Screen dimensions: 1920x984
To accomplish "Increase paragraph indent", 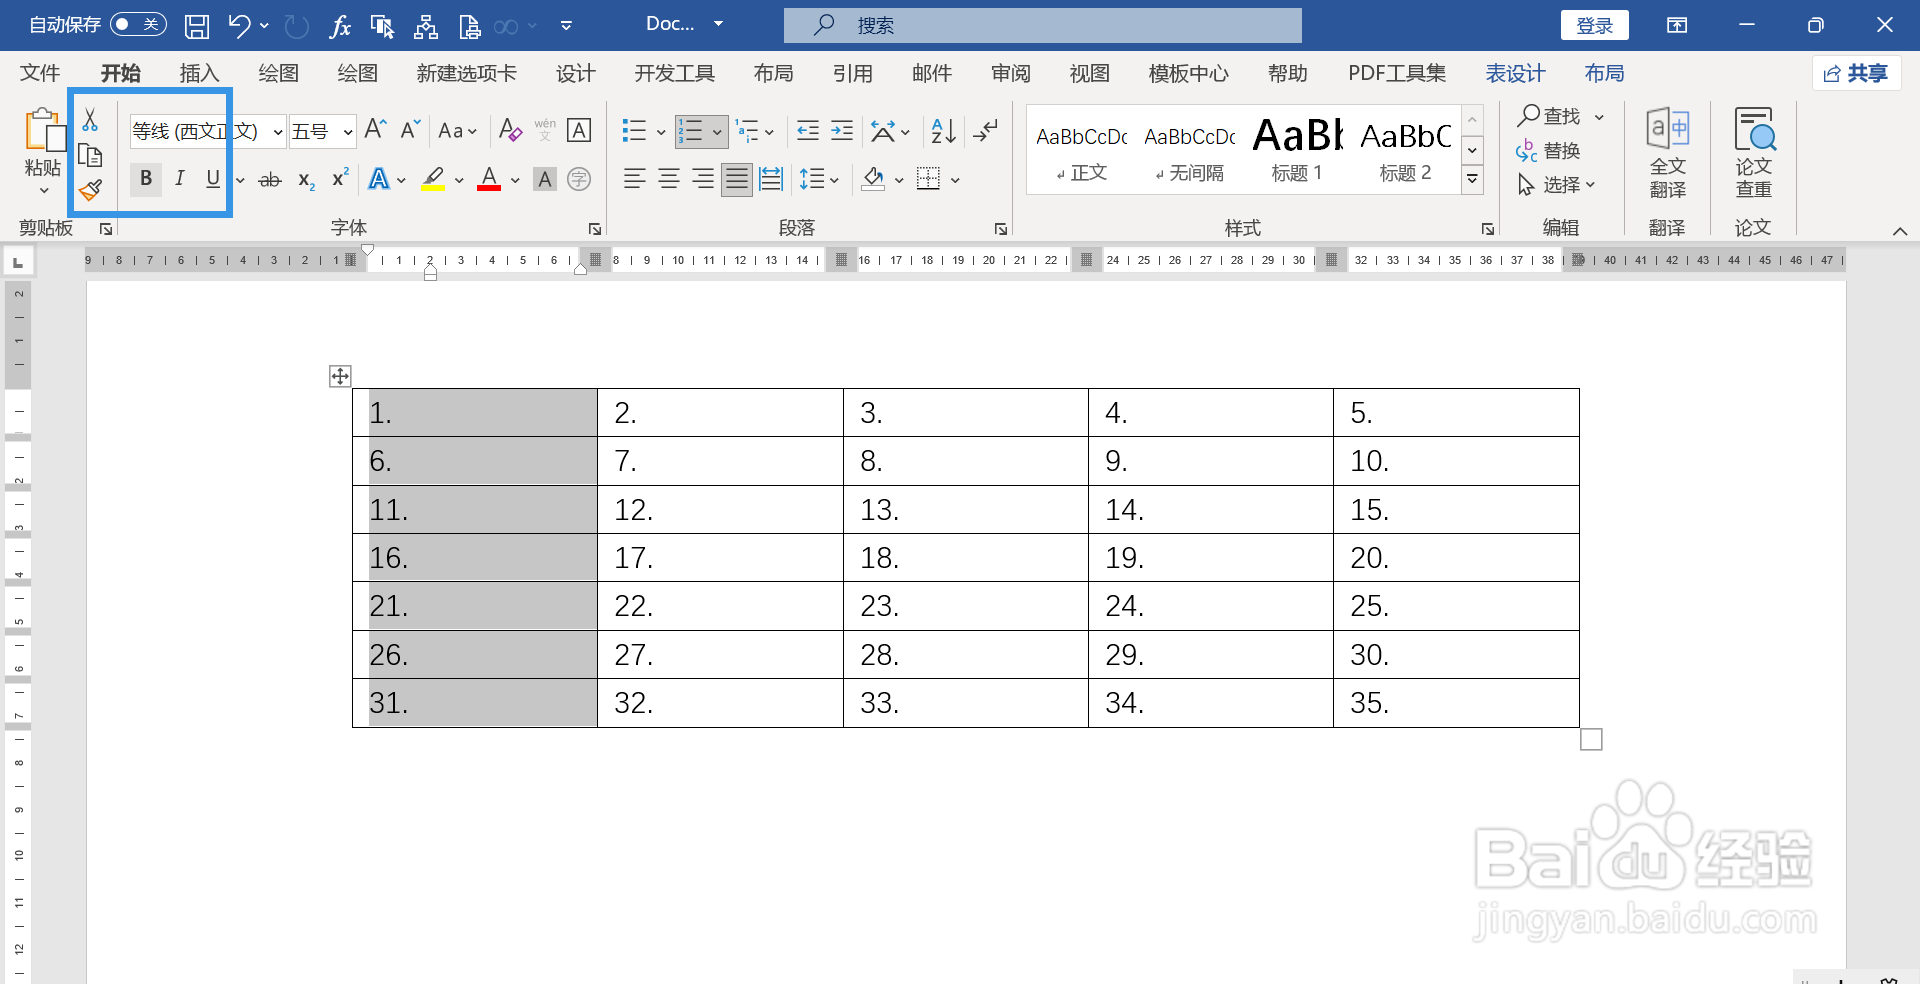I will pos(842,131).
